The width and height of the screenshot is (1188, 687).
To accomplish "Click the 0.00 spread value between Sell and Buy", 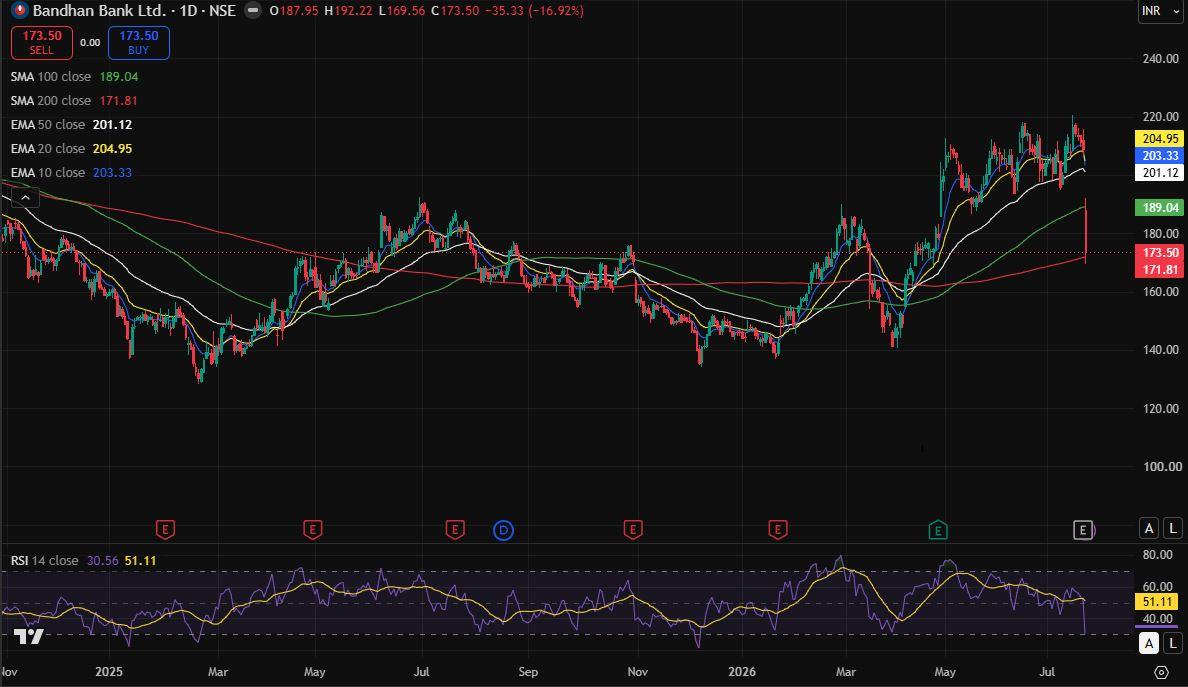I will click(90, 42).
